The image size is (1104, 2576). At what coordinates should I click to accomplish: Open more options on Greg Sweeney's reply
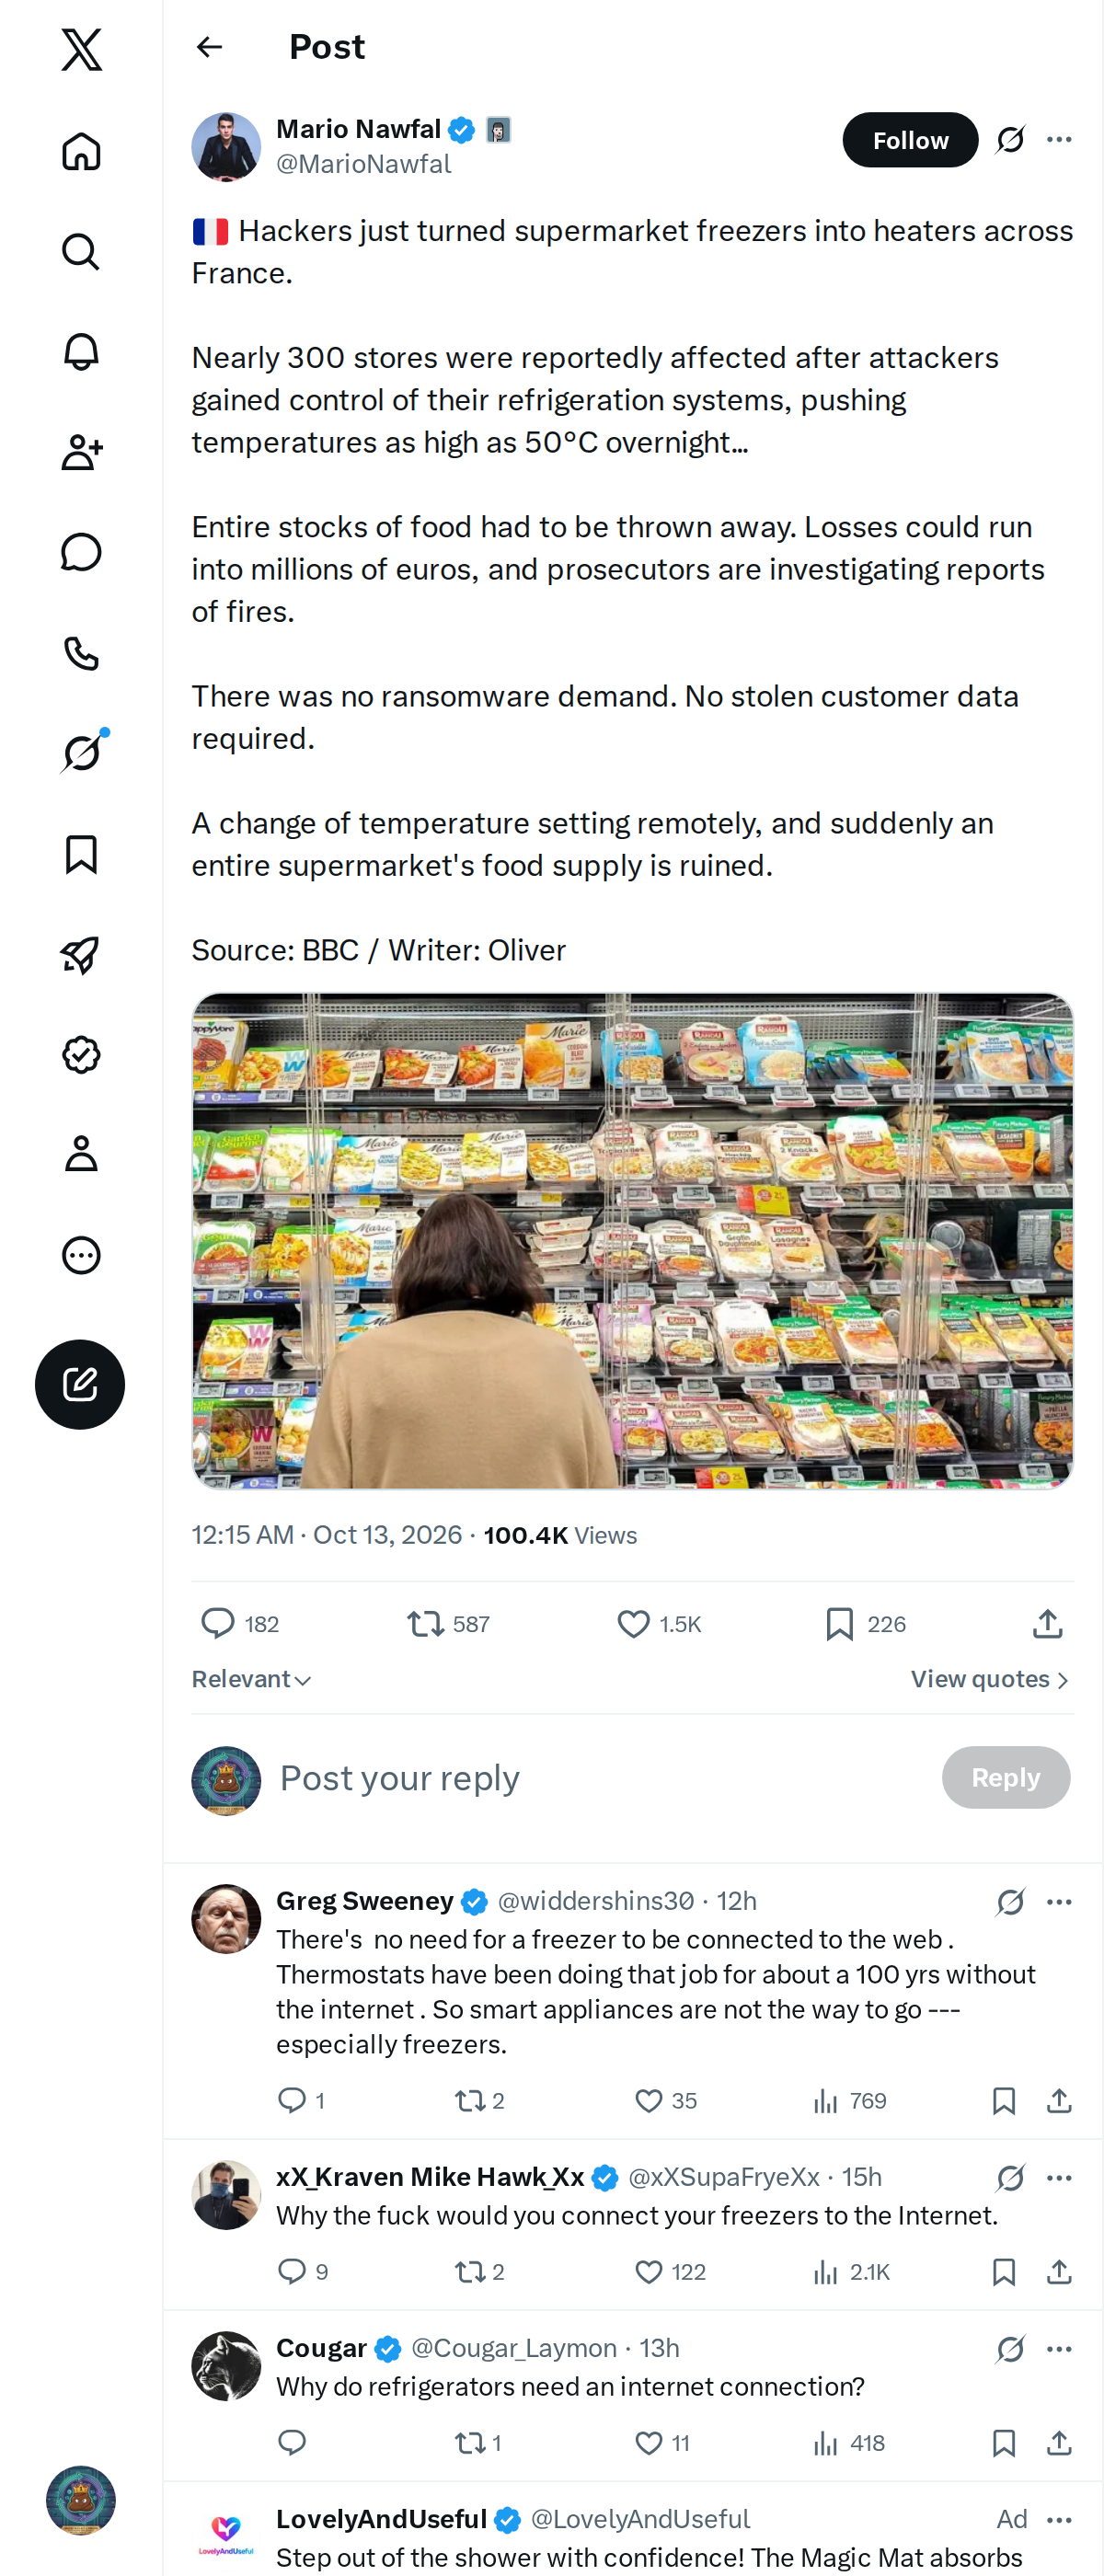tap(1059, 1901)
